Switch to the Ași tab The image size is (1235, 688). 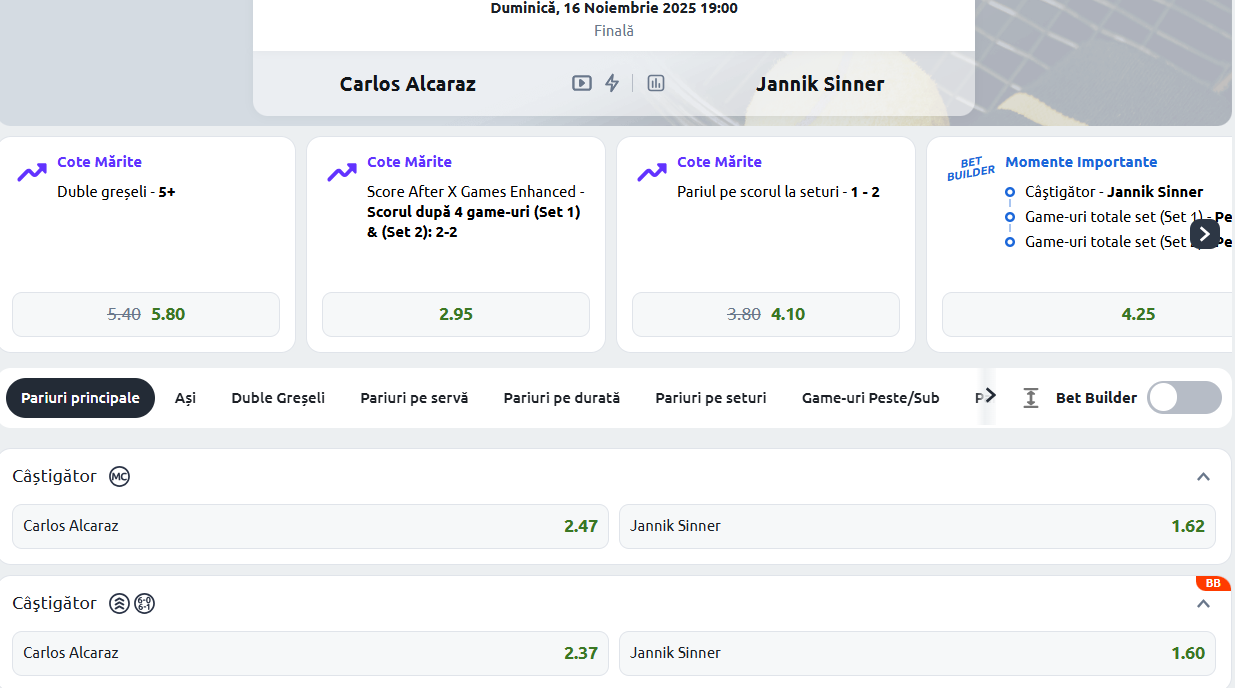pos(185,398)
